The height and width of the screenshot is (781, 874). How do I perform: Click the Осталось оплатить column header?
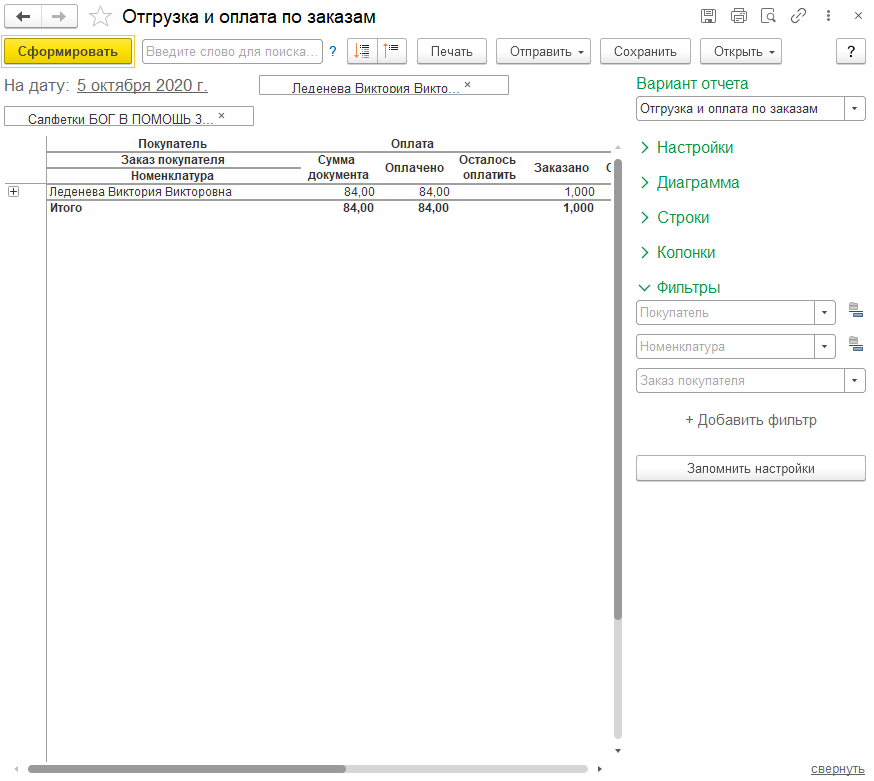488,167
